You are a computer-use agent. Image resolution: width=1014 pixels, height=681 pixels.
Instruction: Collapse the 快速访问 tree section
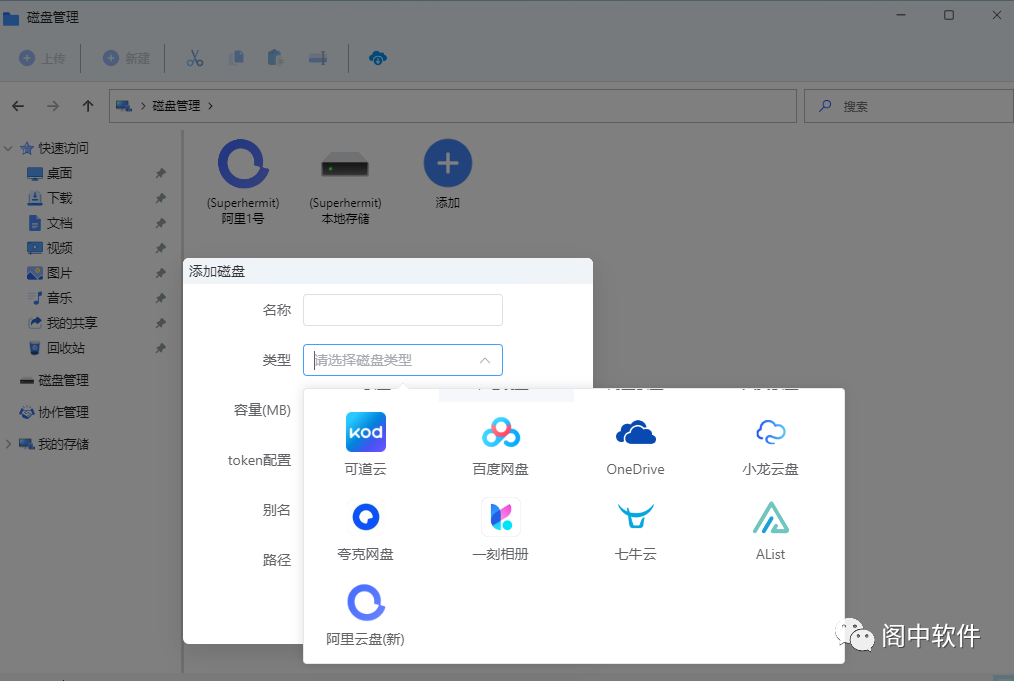click(8, 148)
